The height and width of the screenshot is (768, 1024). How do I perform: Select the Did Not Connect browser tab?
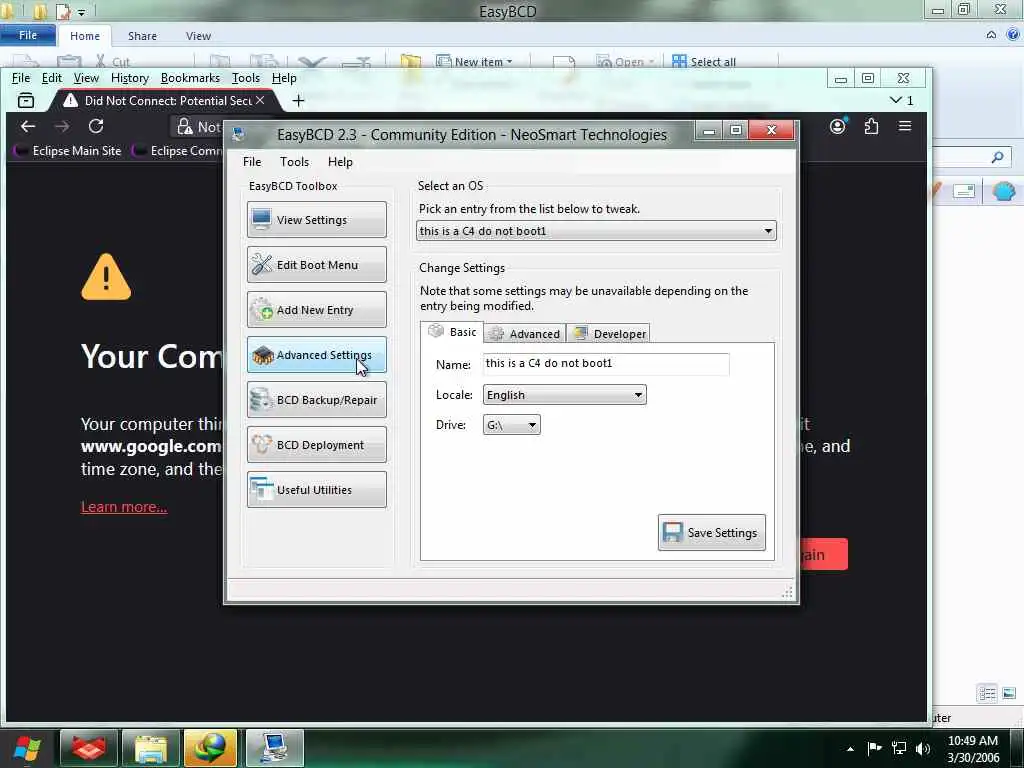(167, 101)
